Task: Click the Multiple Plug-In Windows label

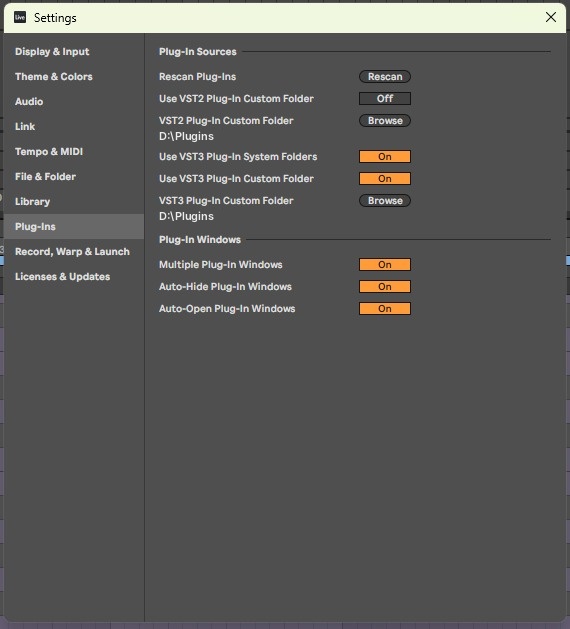Action: [221, 265]
